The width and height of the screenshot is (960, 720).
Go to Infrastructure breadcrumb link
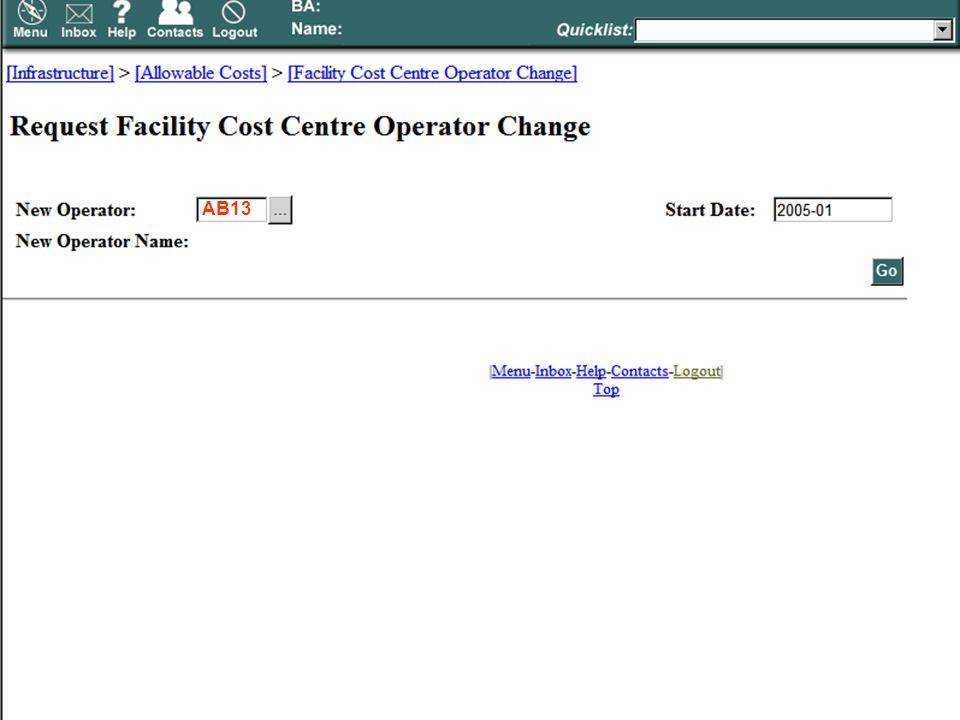(60, 73)
